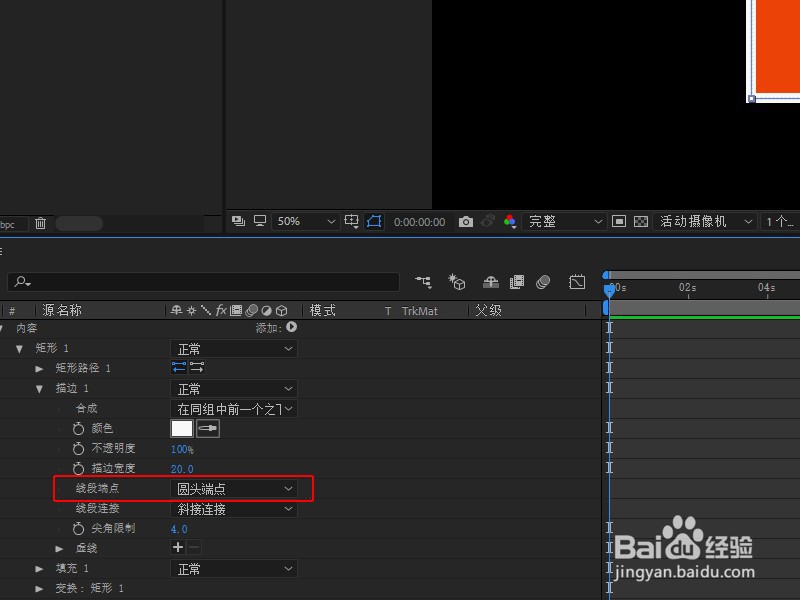800x600 pixels.
Task: Click the shy switch column header icon
Action: tap(177, 310)
